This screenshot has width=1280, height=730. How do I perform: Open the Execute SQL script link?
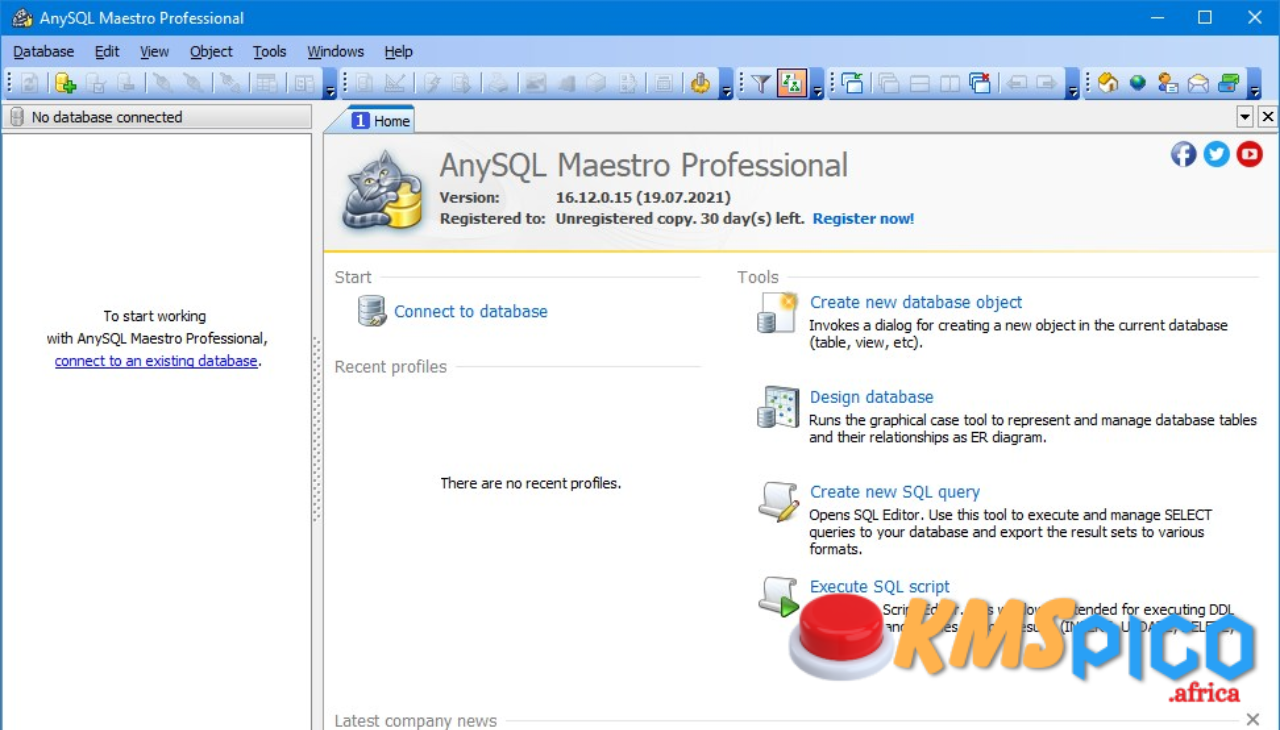click(x=880, y=587)
